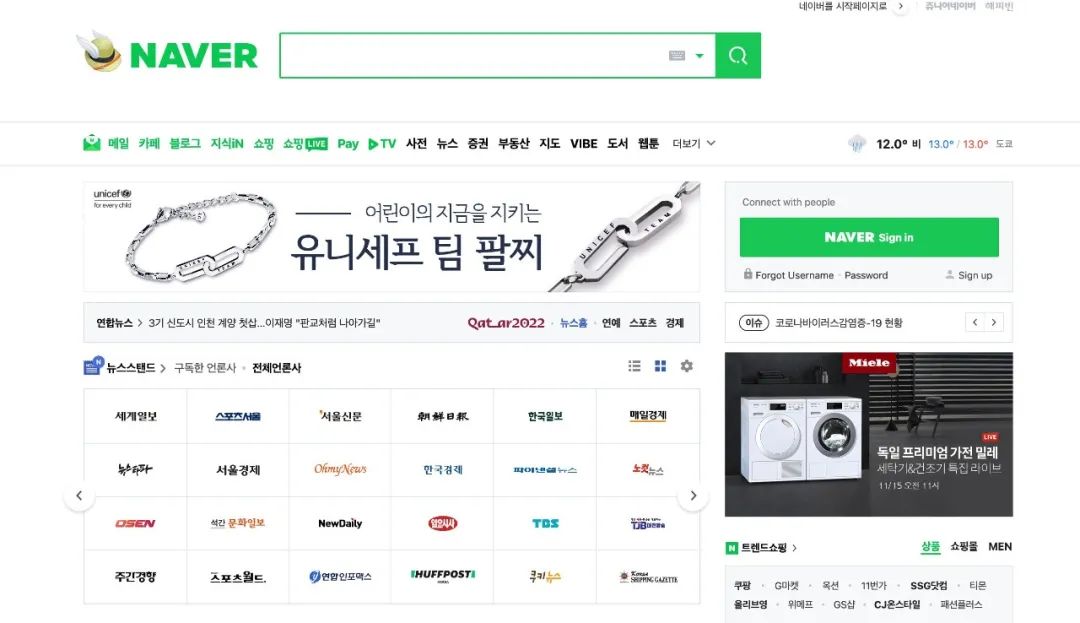Select the 쇼핑몰 tab in trend shopping
The width and height of the screenshot is (1080, 623).
coord(964,547)
